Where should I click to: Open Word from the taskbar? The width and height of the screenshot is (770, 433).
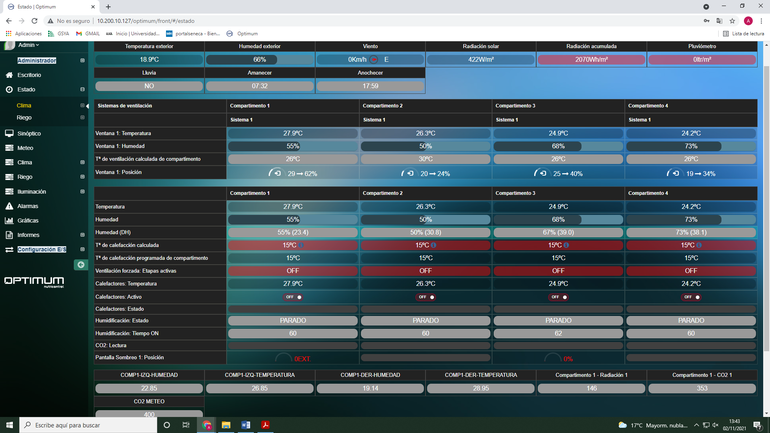coord(246,425)
